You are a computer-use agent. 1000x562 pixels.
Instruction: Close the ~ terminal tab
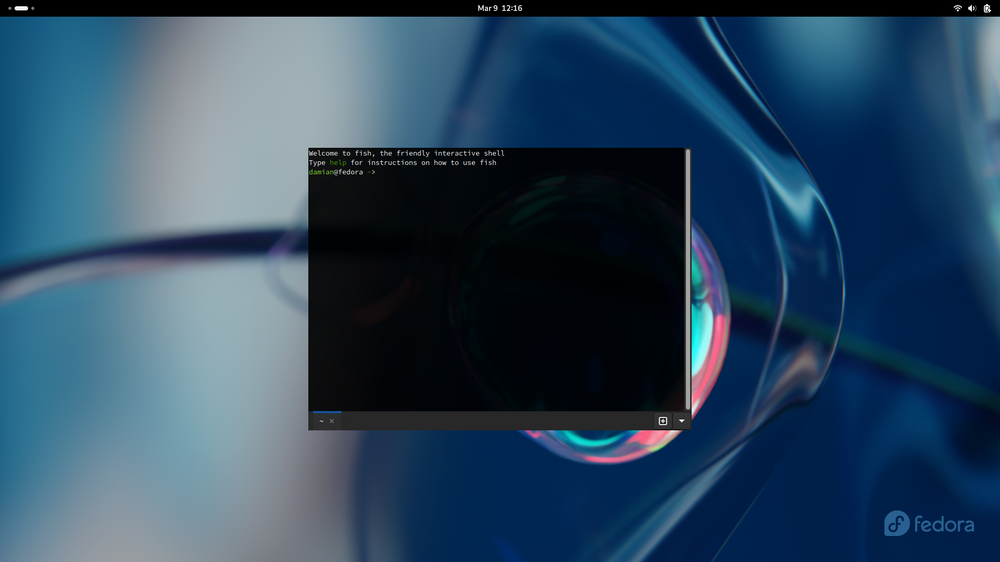(332, 421)
